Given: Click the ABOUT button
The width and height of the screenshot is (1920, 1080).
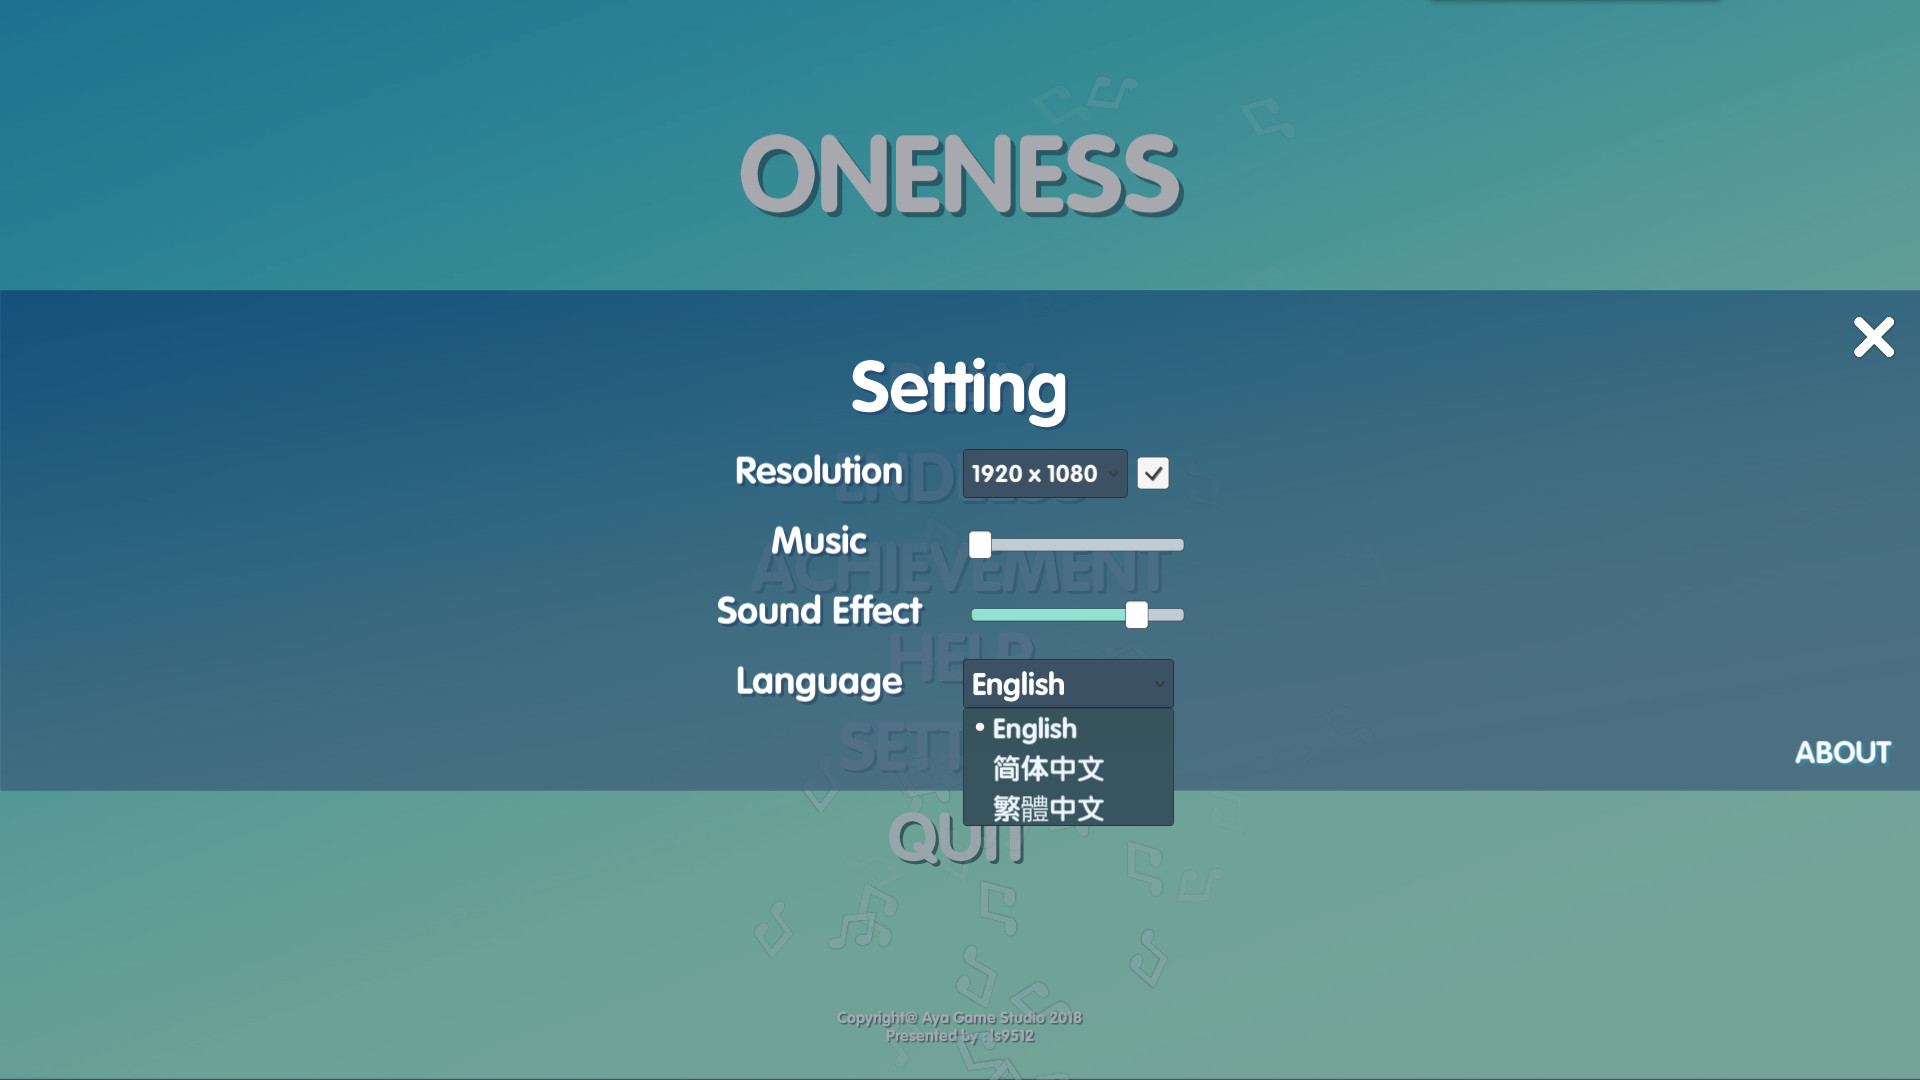Looking at the screenshot, I should tap(1842, 750).
